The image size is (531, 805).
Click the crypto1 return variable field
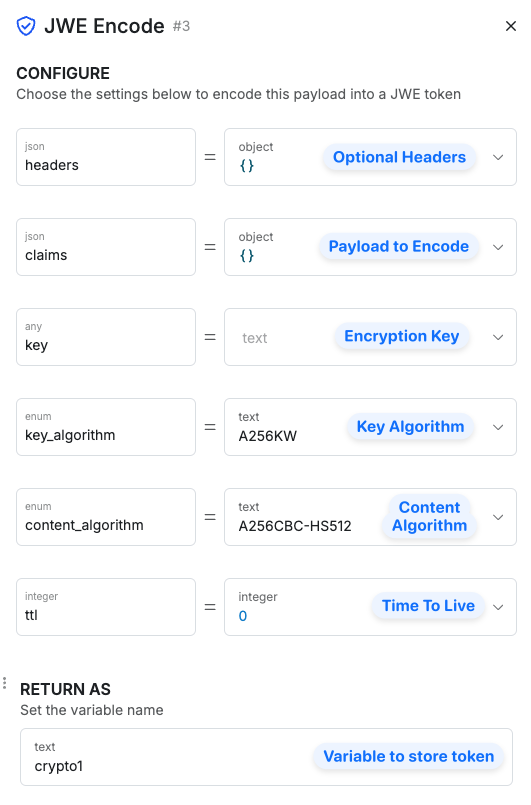point(267,757)
